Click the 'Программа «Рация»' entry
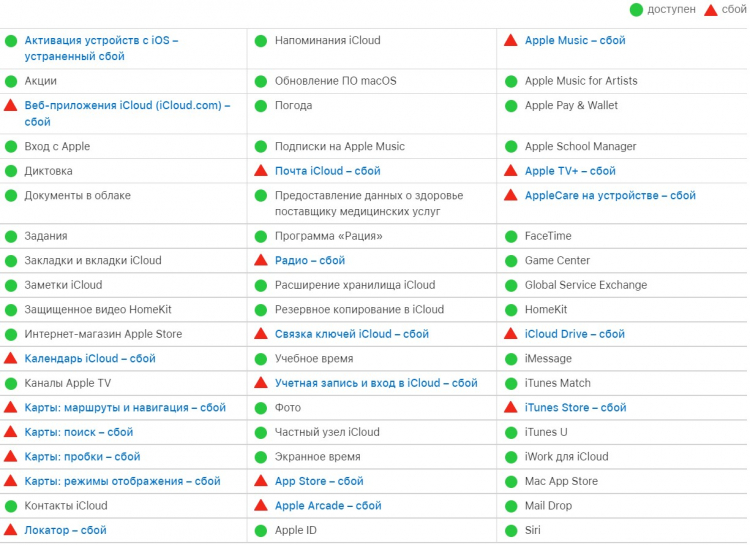The width and height of the screenshot is (750, 545). [329, 236]
